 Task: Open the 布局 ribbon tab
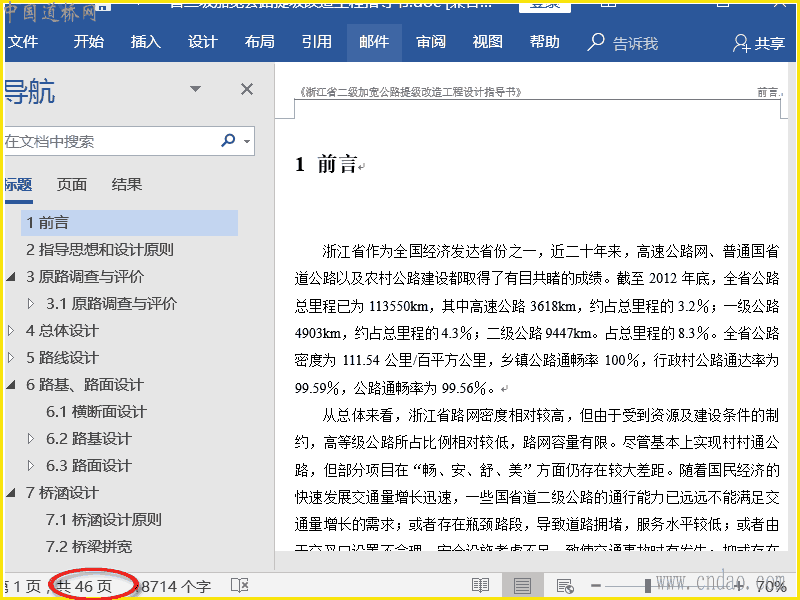(260, 42)
